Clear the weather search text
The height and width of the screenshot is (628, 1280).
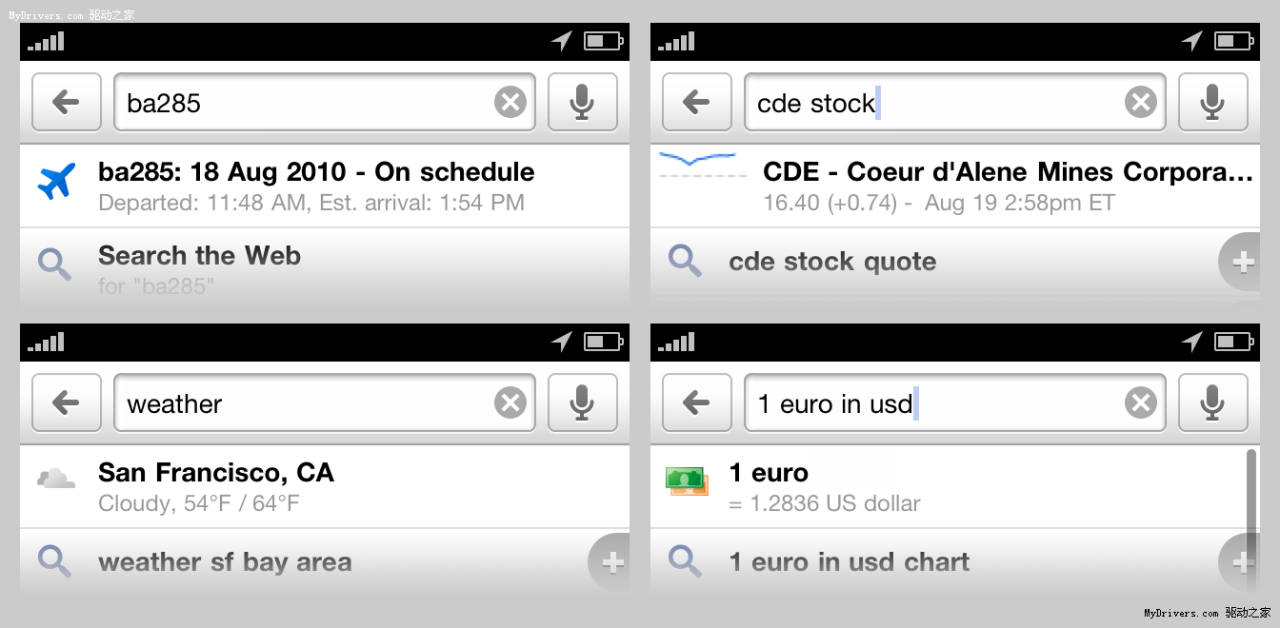(x=510, y=404)
